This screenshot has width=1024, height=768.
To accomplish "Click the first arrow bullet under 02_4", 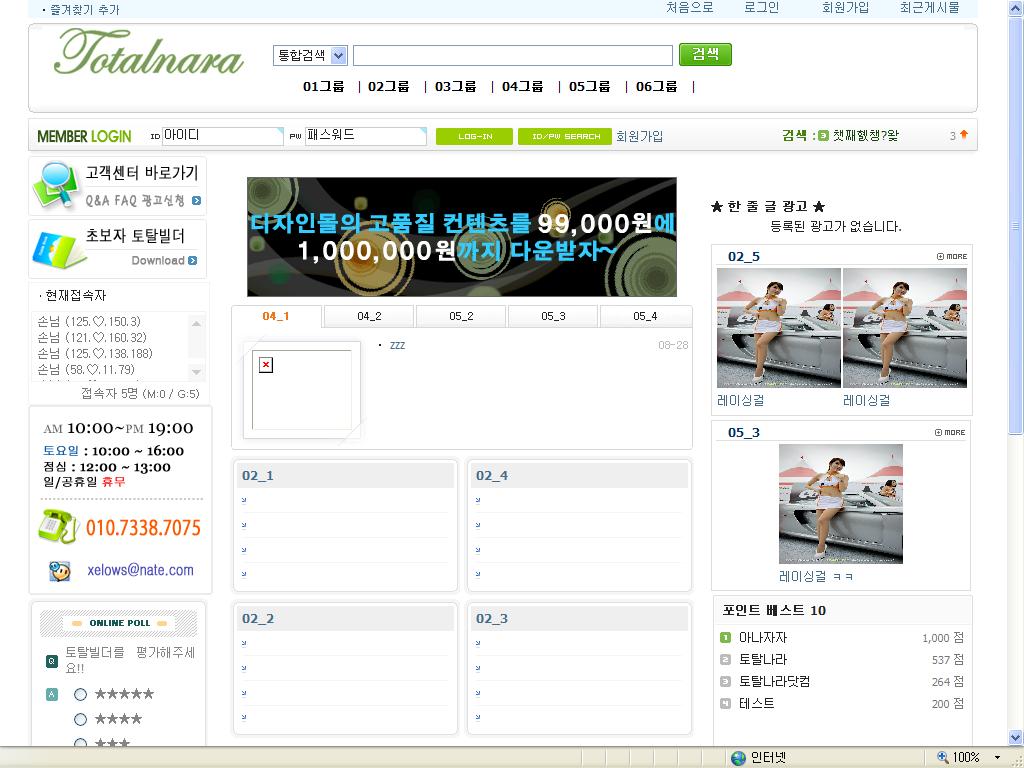I will click(478, 500).
